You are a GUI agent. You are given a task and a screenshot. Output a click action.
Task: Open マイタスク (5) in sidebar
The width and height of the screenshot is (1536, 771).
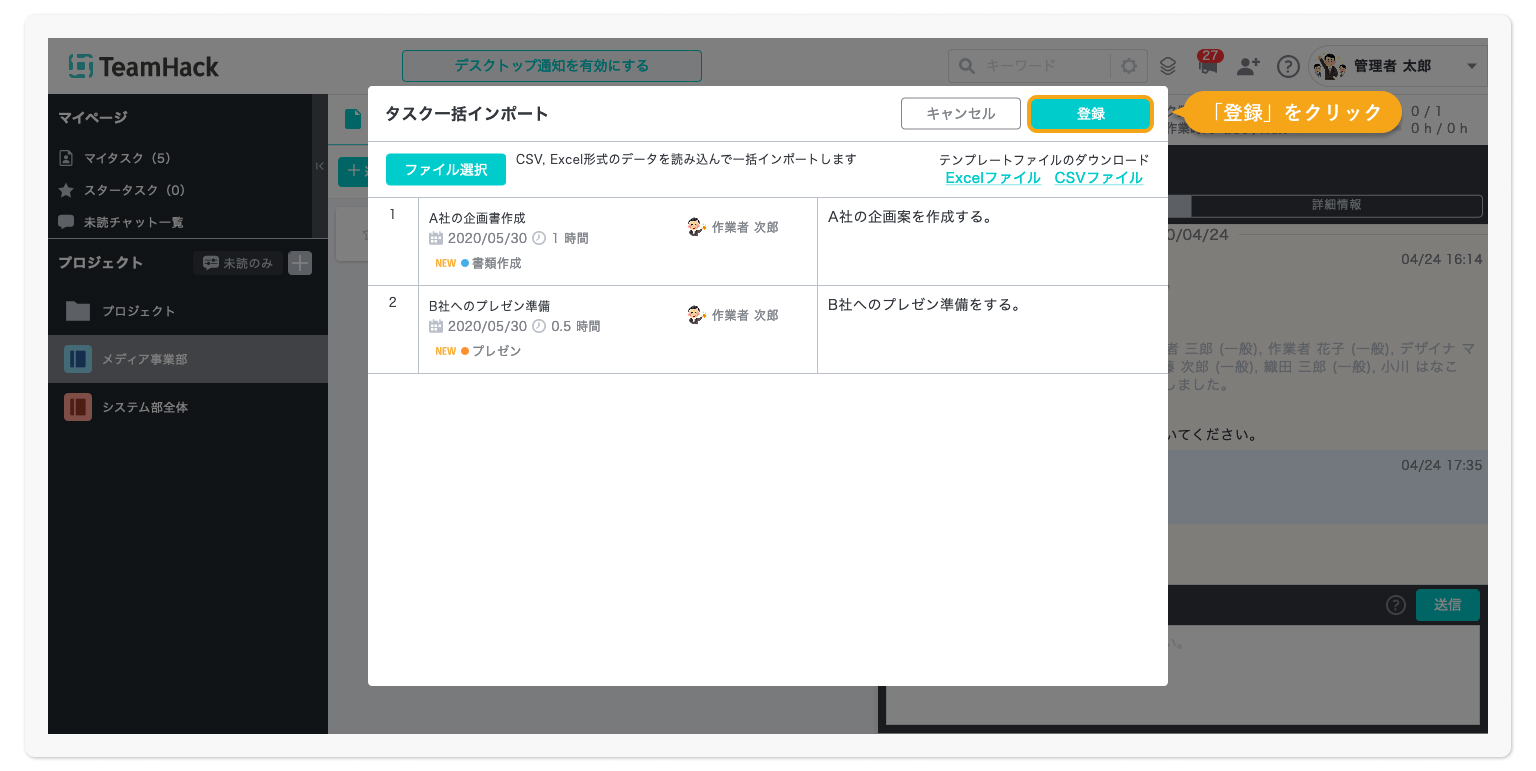127,158
